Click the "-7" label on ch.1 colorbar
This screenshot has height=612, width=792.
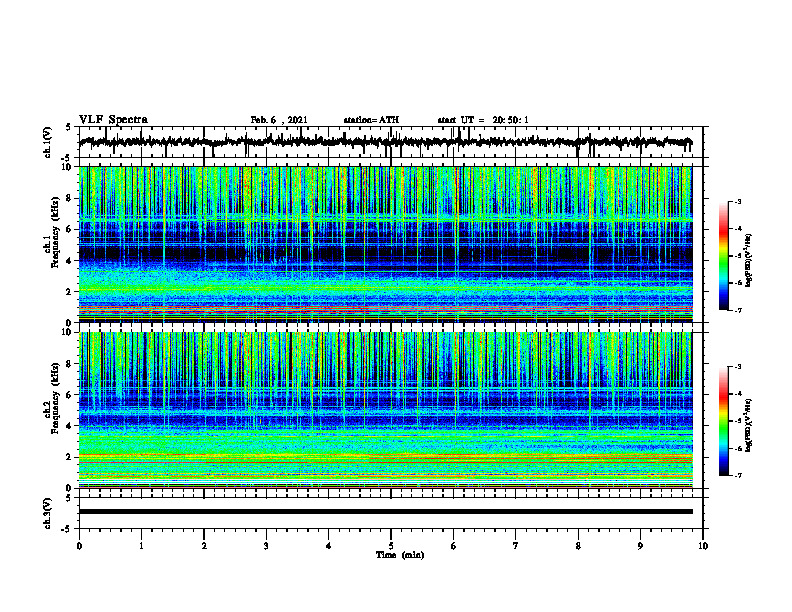pyautogui.click(x=737, y=310)
